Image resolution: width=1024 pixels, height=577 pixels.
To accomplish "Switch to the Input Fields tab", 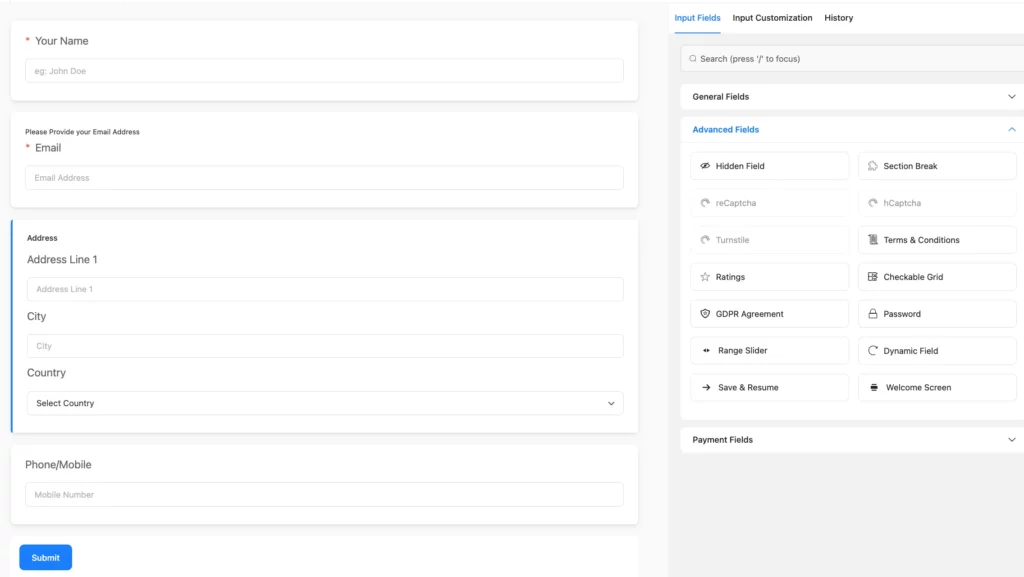I will click(697, 18).
